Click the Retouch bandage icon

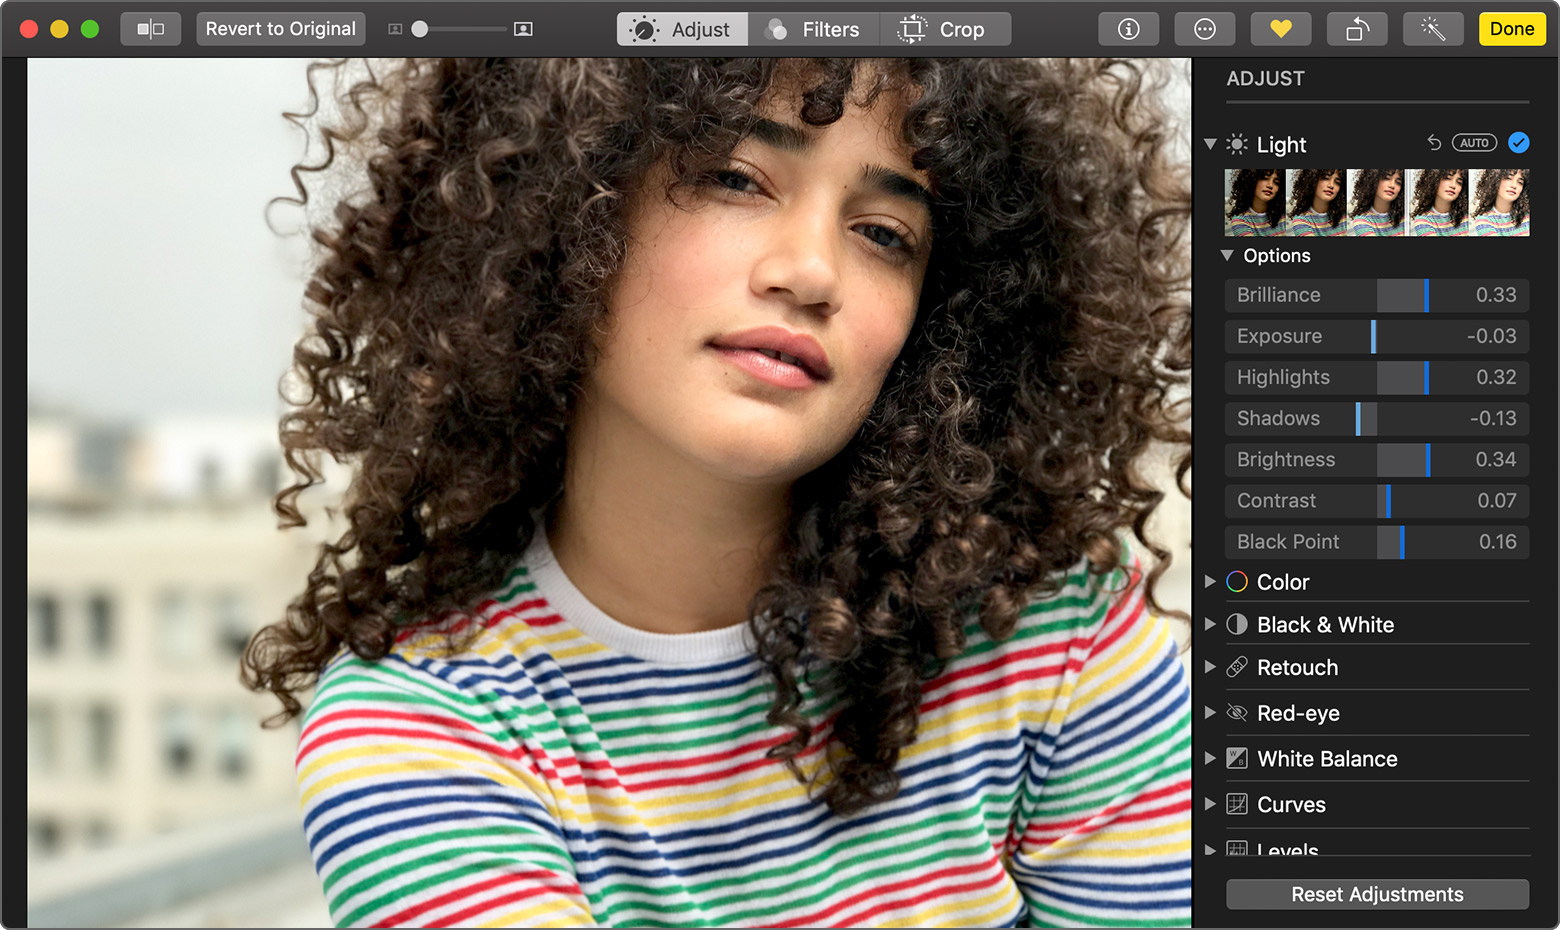click(1237, 667)
